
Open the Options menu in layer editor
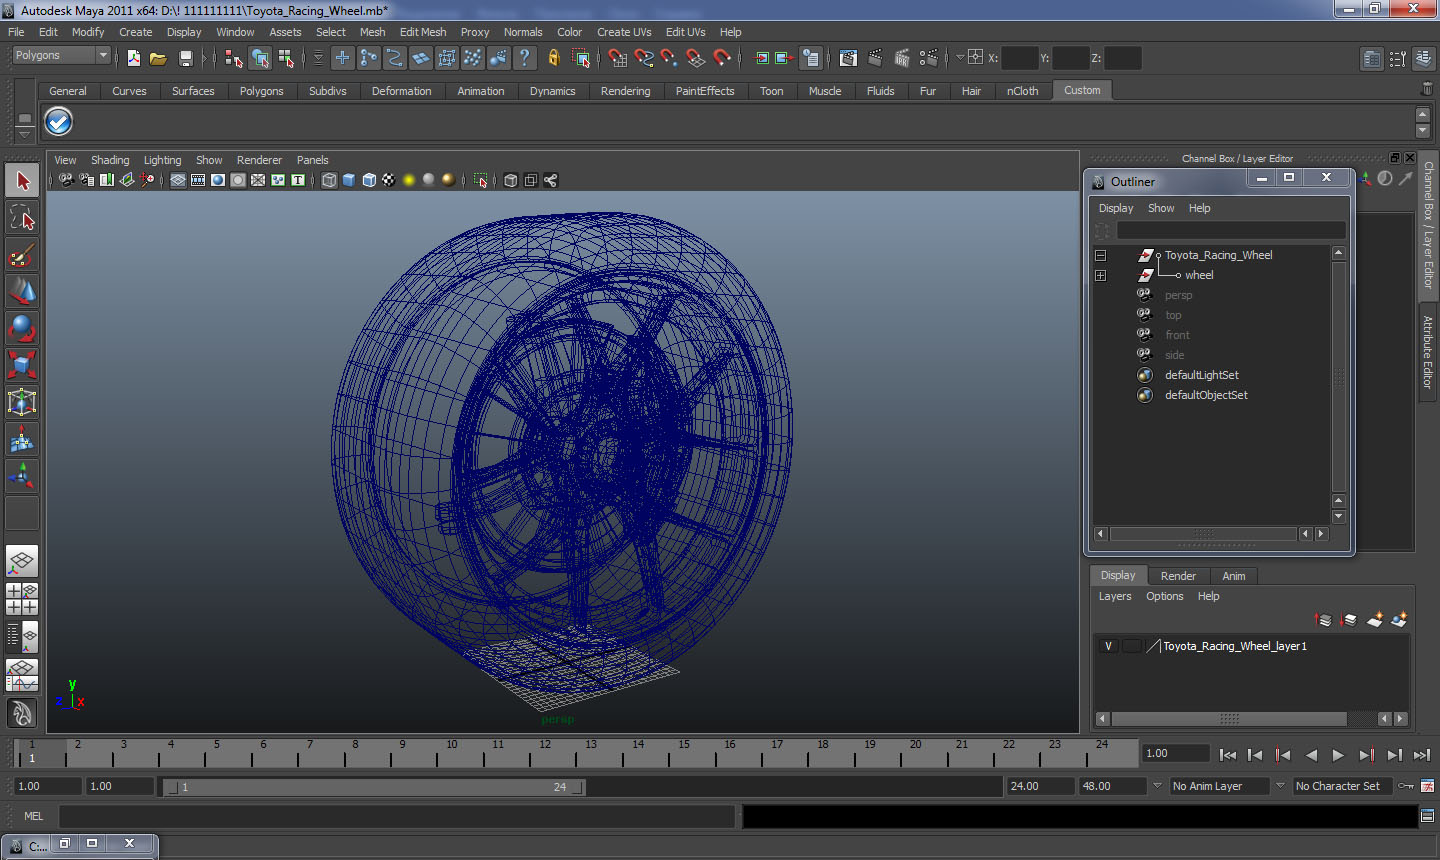point(1164,596)
